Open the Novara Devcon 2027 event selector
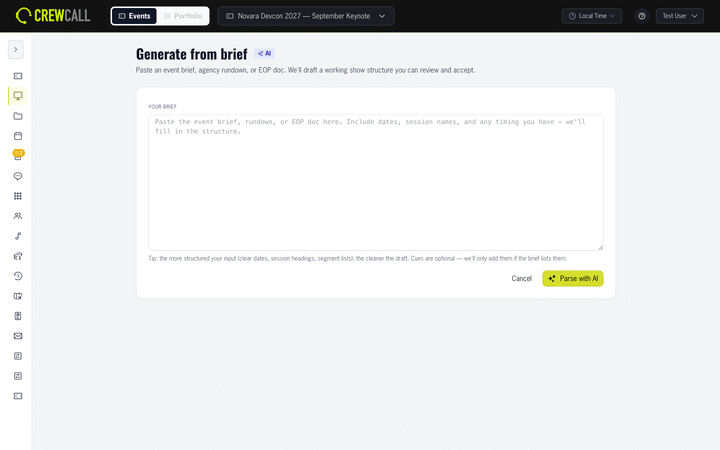This screenshot has width=720, height=450. (x=306, y=16)
